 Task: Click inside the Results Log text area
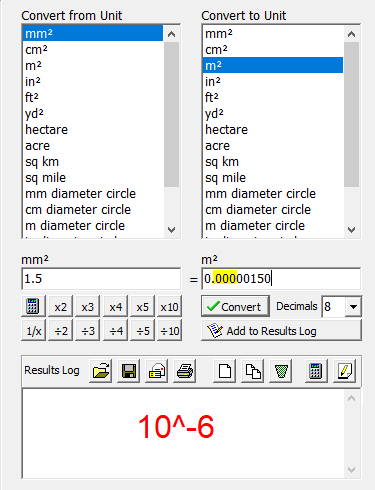coord(183,433)
